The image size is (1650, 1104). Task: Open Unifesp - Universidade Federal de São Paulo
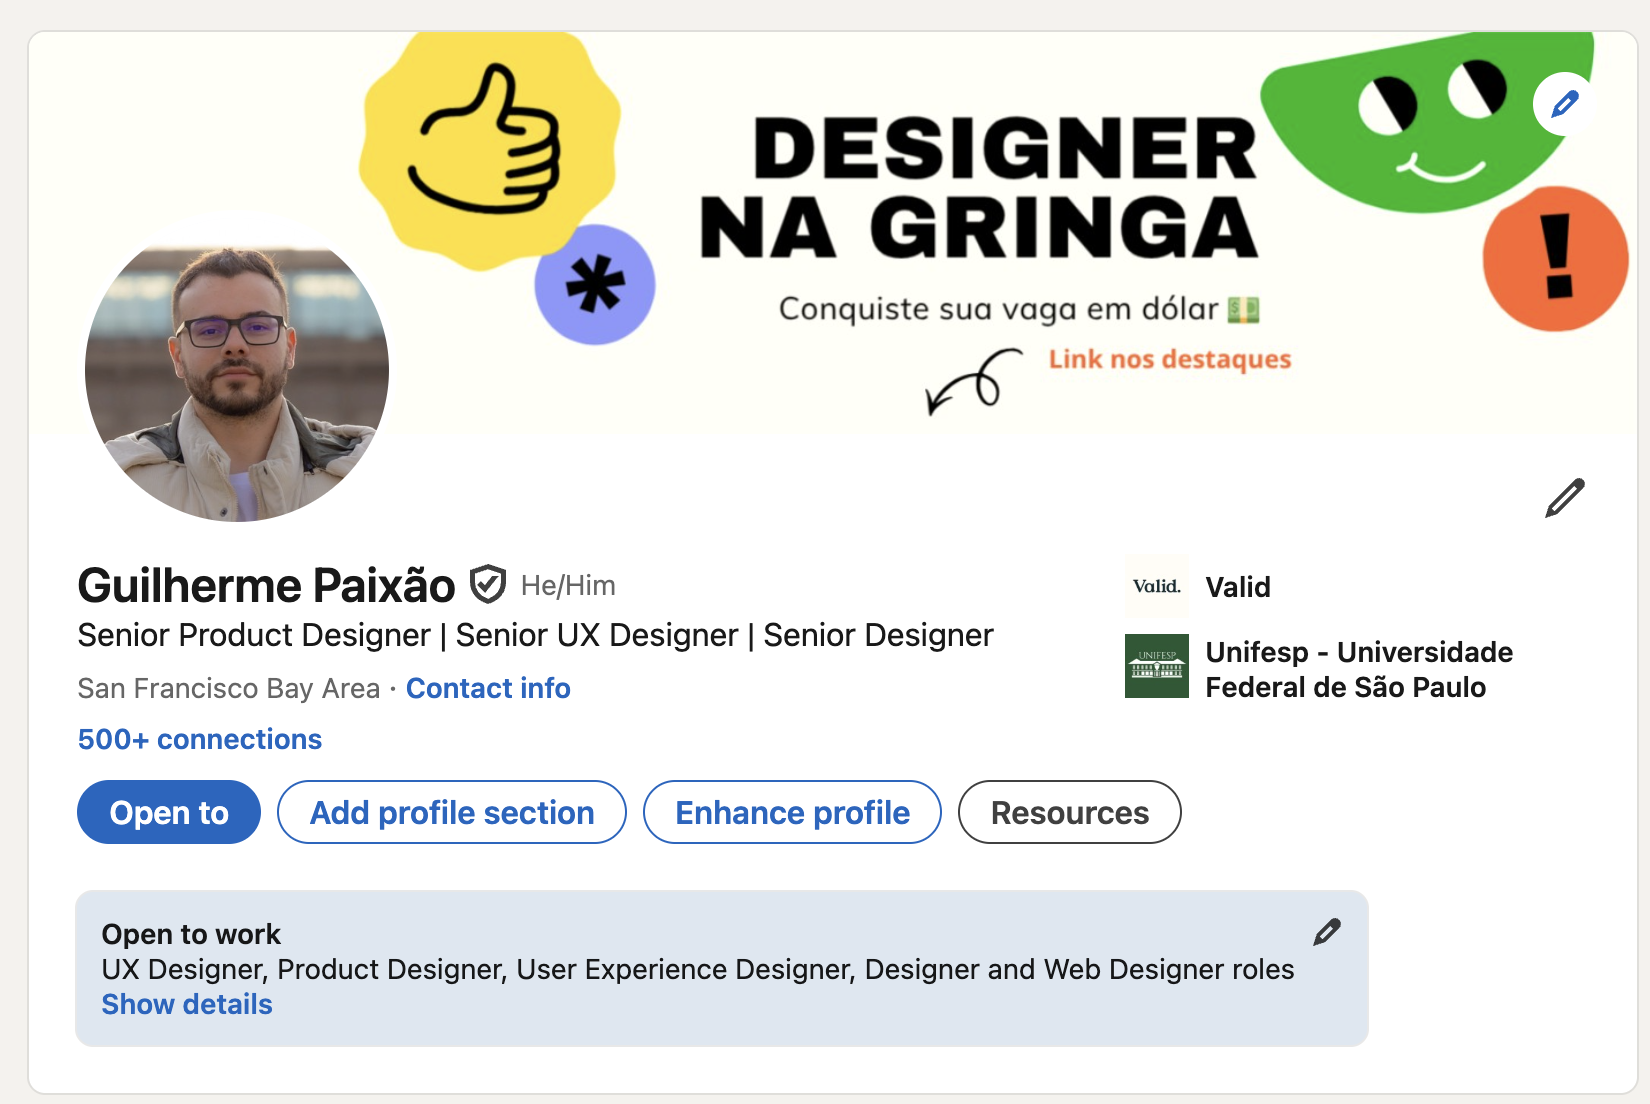pos(1358,670)
